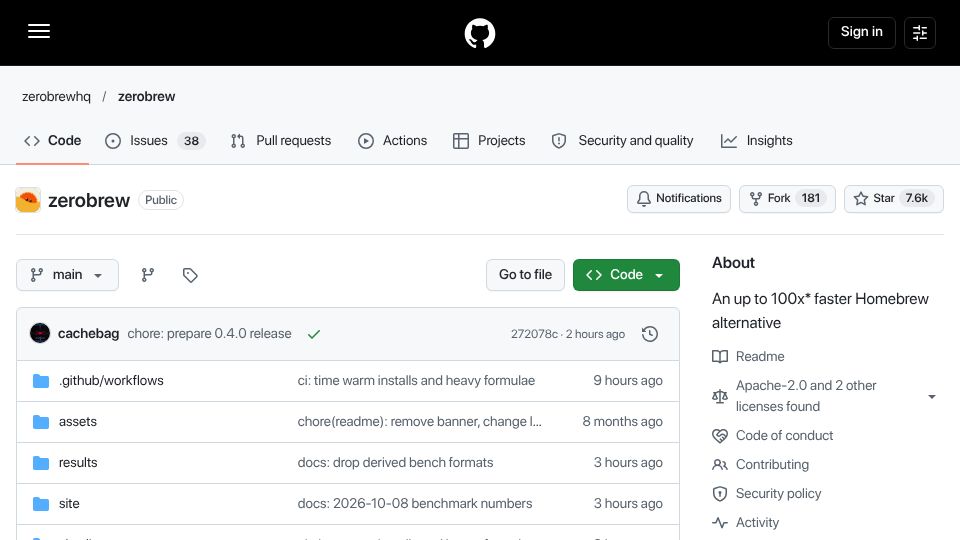Open Readme link in About

[760, 356]
